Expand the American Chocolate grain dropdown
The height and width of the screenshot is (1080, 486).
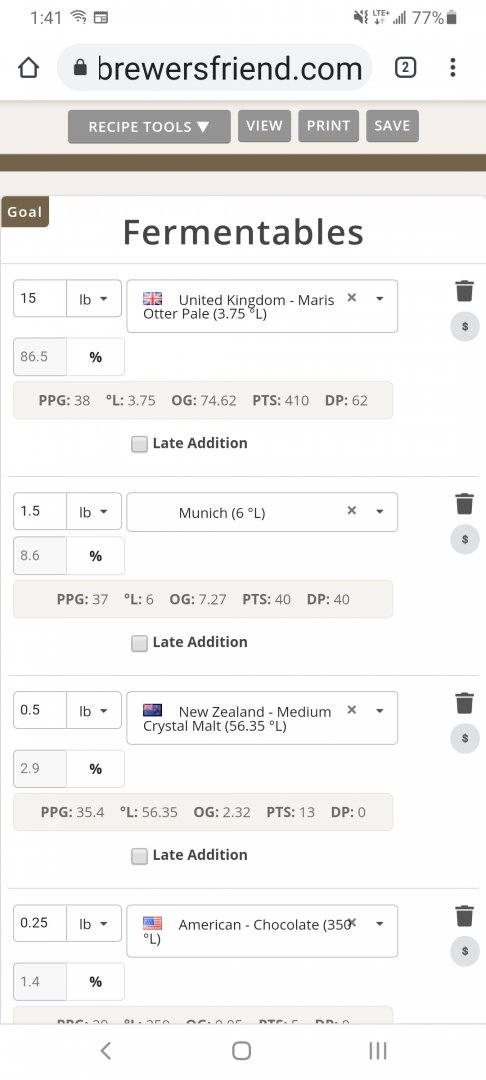pos(379,924)
